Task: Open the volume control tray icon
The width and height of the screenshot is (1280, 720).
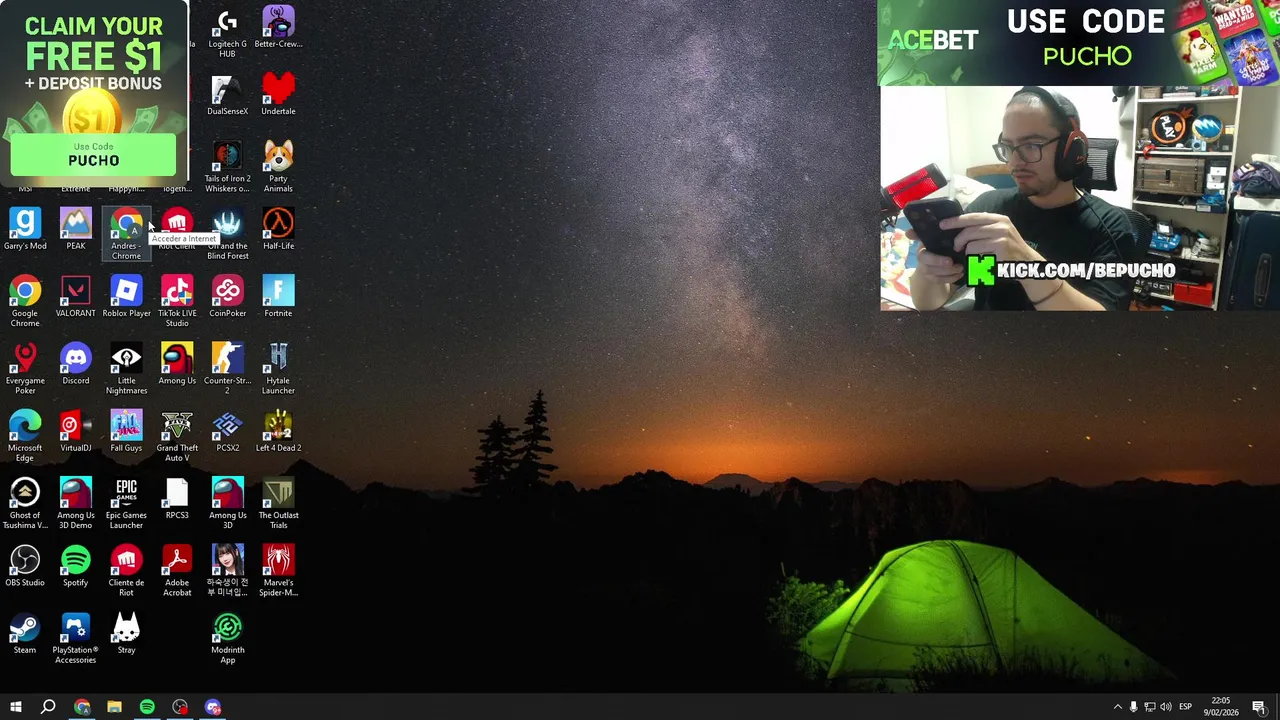Action: 1165,707
